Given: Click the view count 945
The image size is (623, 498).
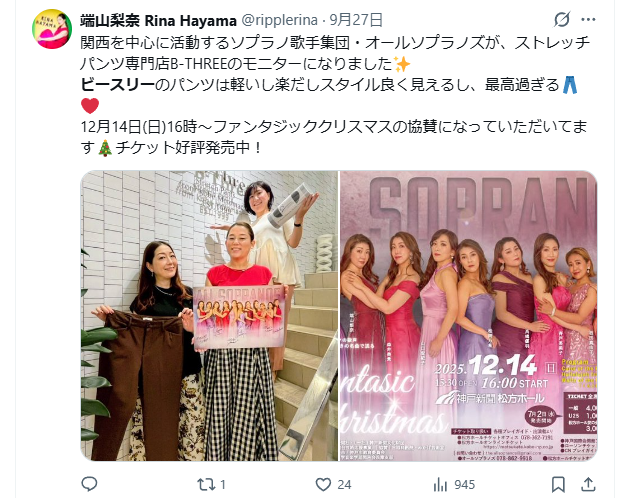Looking at the screenshot, I should click(x=464, y=484).
